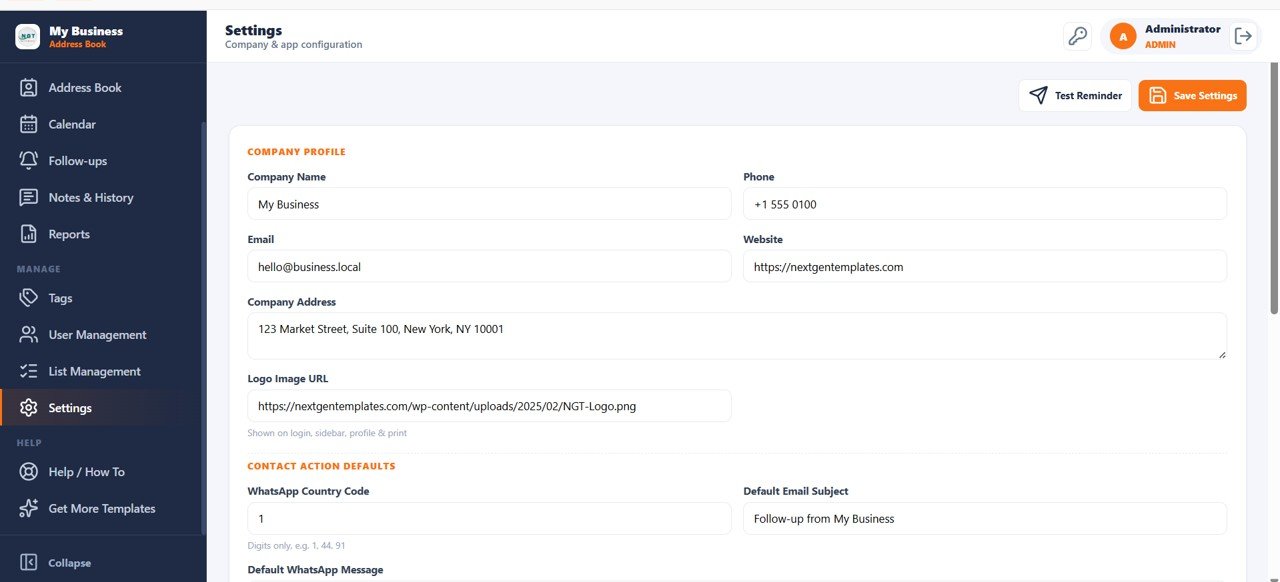Click the Phone input field
Image resolution: width=1280 pixels, height=582 pixels.
985,204
